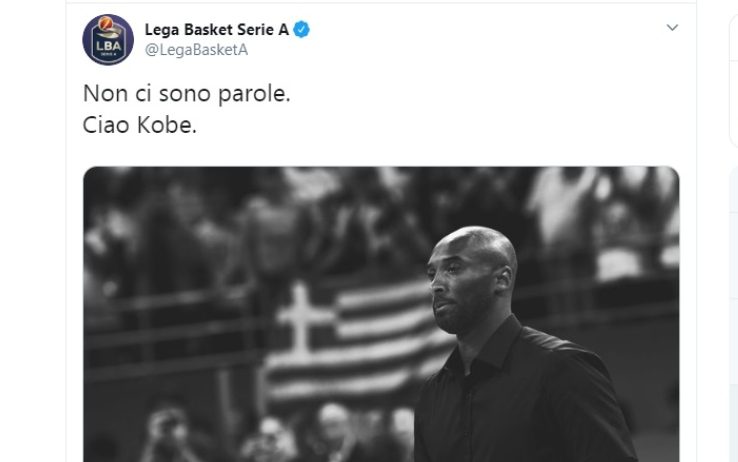This screenshot has width=738, height=462.
Task: Click the lower gray sidebar panel edge
Action: click(733, 313)
